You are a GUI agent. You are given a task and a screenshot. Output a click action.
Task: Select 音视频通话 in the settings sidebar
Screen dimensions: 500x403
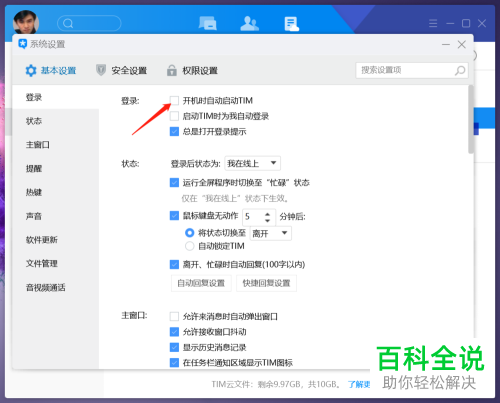56,288
